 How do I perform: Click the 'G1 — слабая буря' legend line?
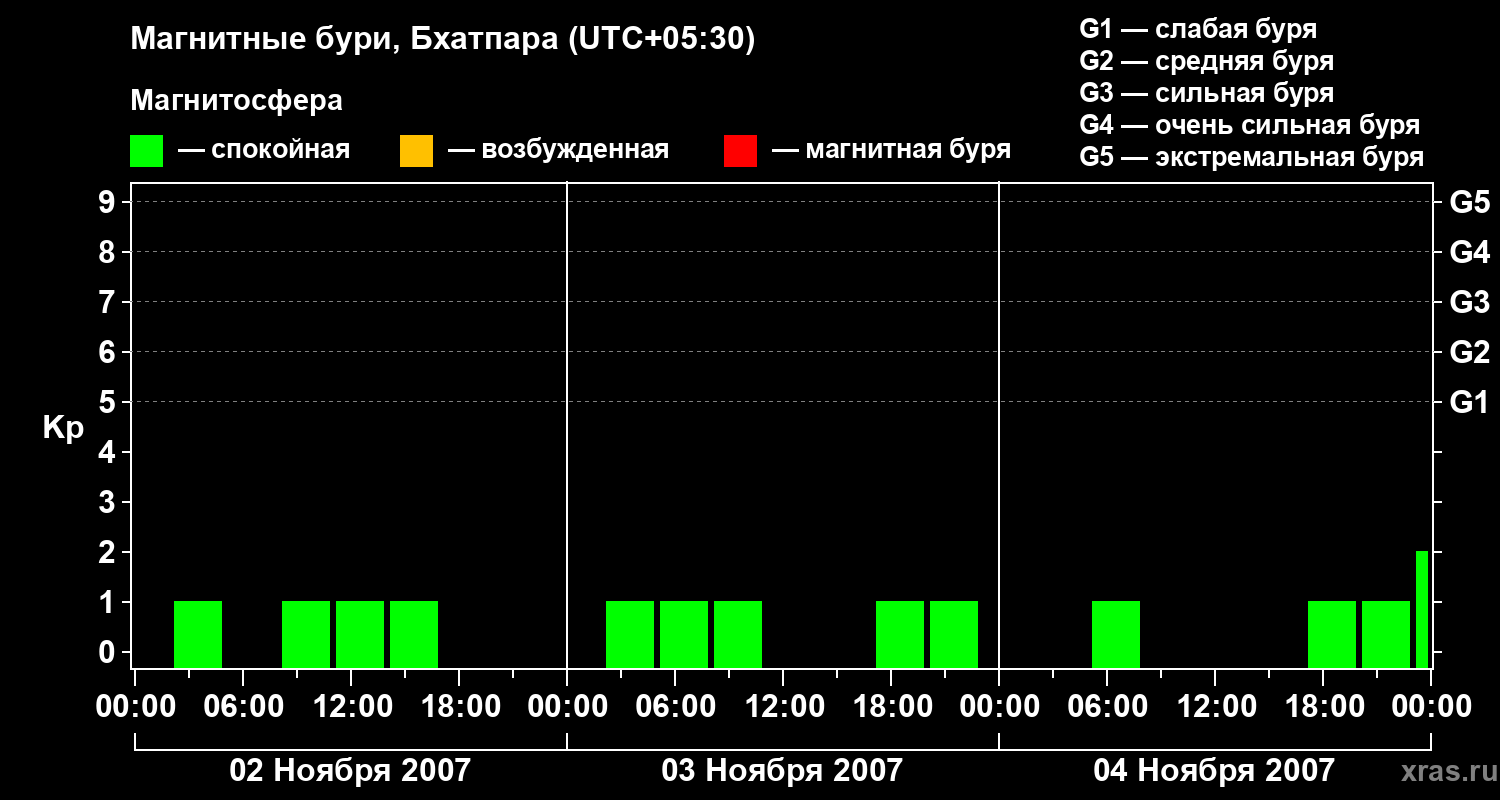[x=1198, y=29]
